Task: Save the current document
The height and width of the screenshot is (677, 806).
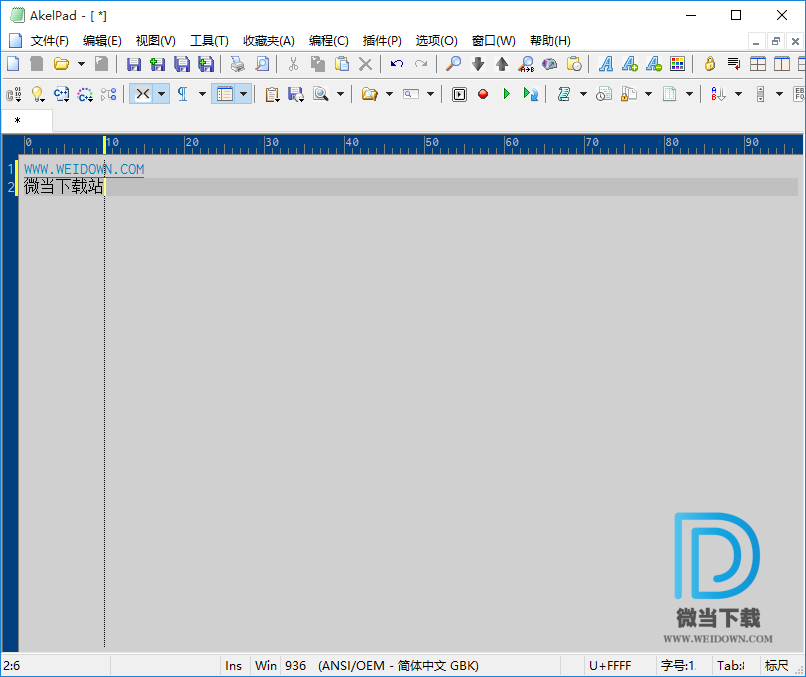Action: click(134, 64)
